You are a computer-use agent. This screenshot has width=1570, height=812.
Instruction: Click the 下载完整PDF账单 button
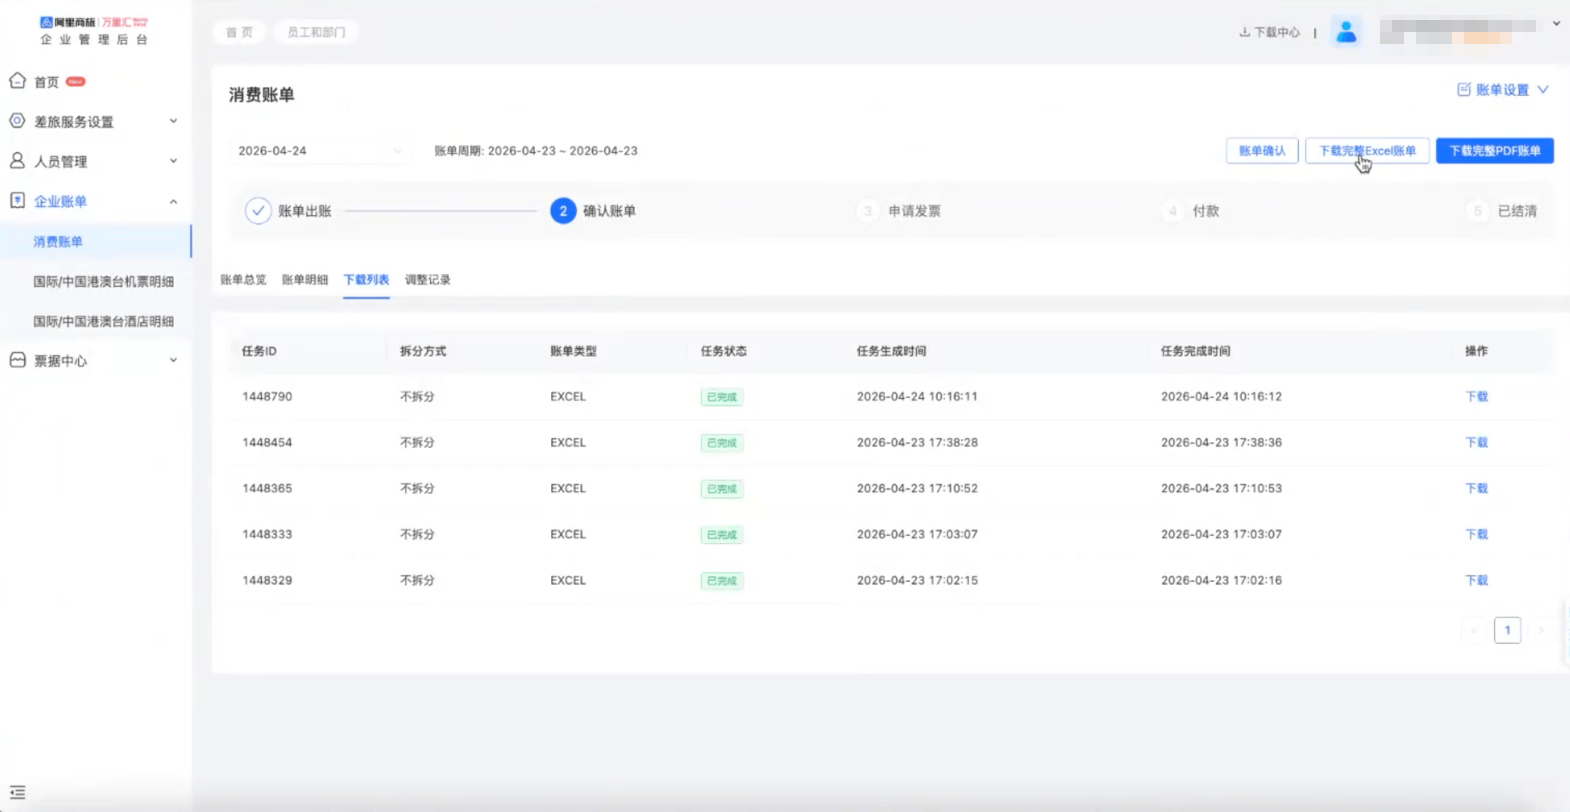(x=1494, y=151)
